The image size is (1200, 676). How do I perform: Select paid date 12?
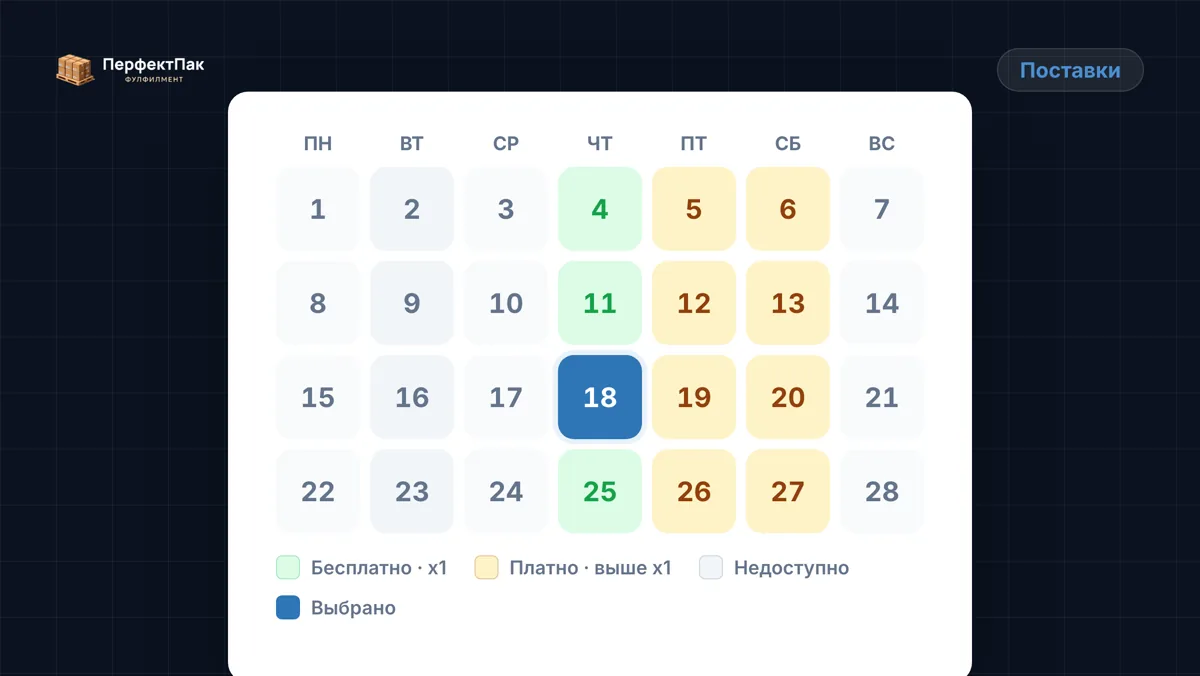pyautogui.click(x=694, y=303)
